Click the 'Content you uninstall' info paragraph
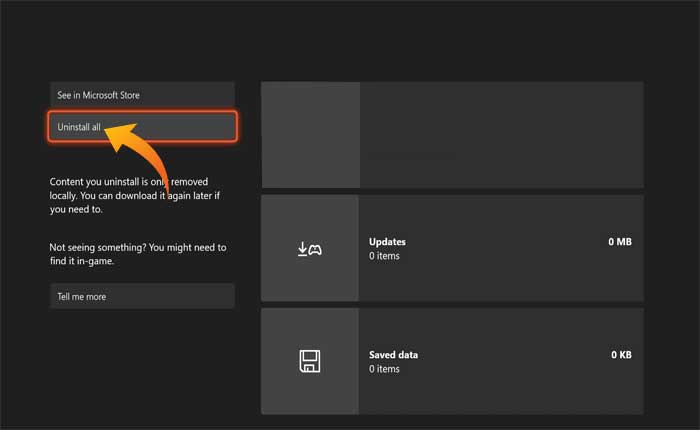Screen dimensions: 700x430 [x=138, y=197]
